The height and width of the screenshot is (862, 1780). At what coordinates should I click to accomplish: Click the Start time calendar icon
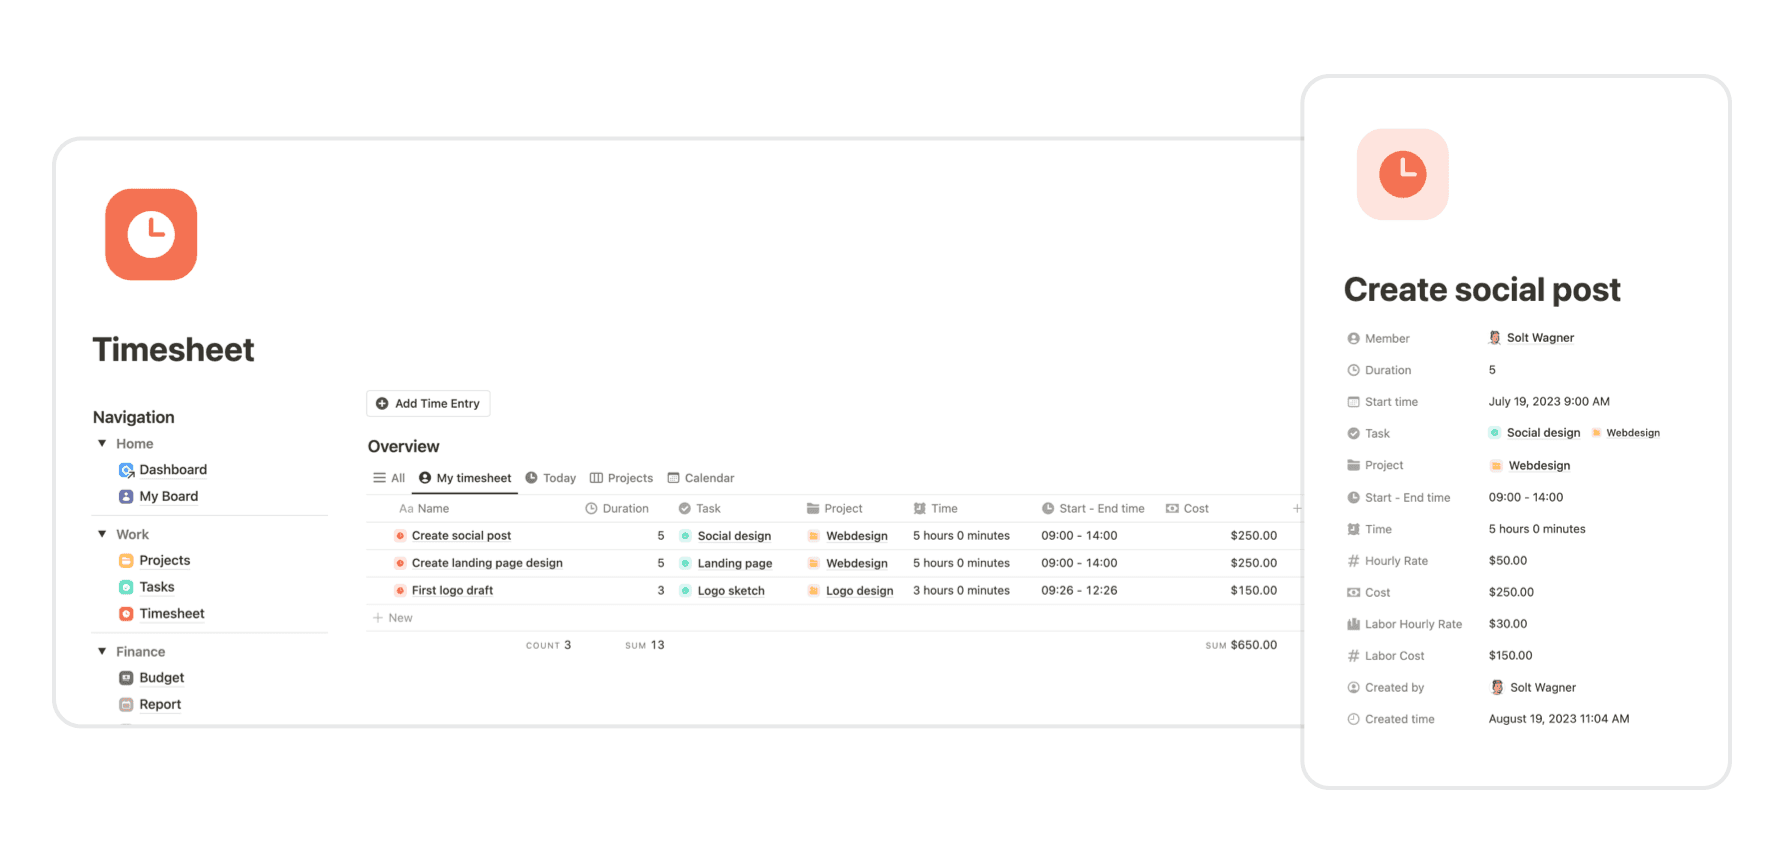tap(1353, 402)
